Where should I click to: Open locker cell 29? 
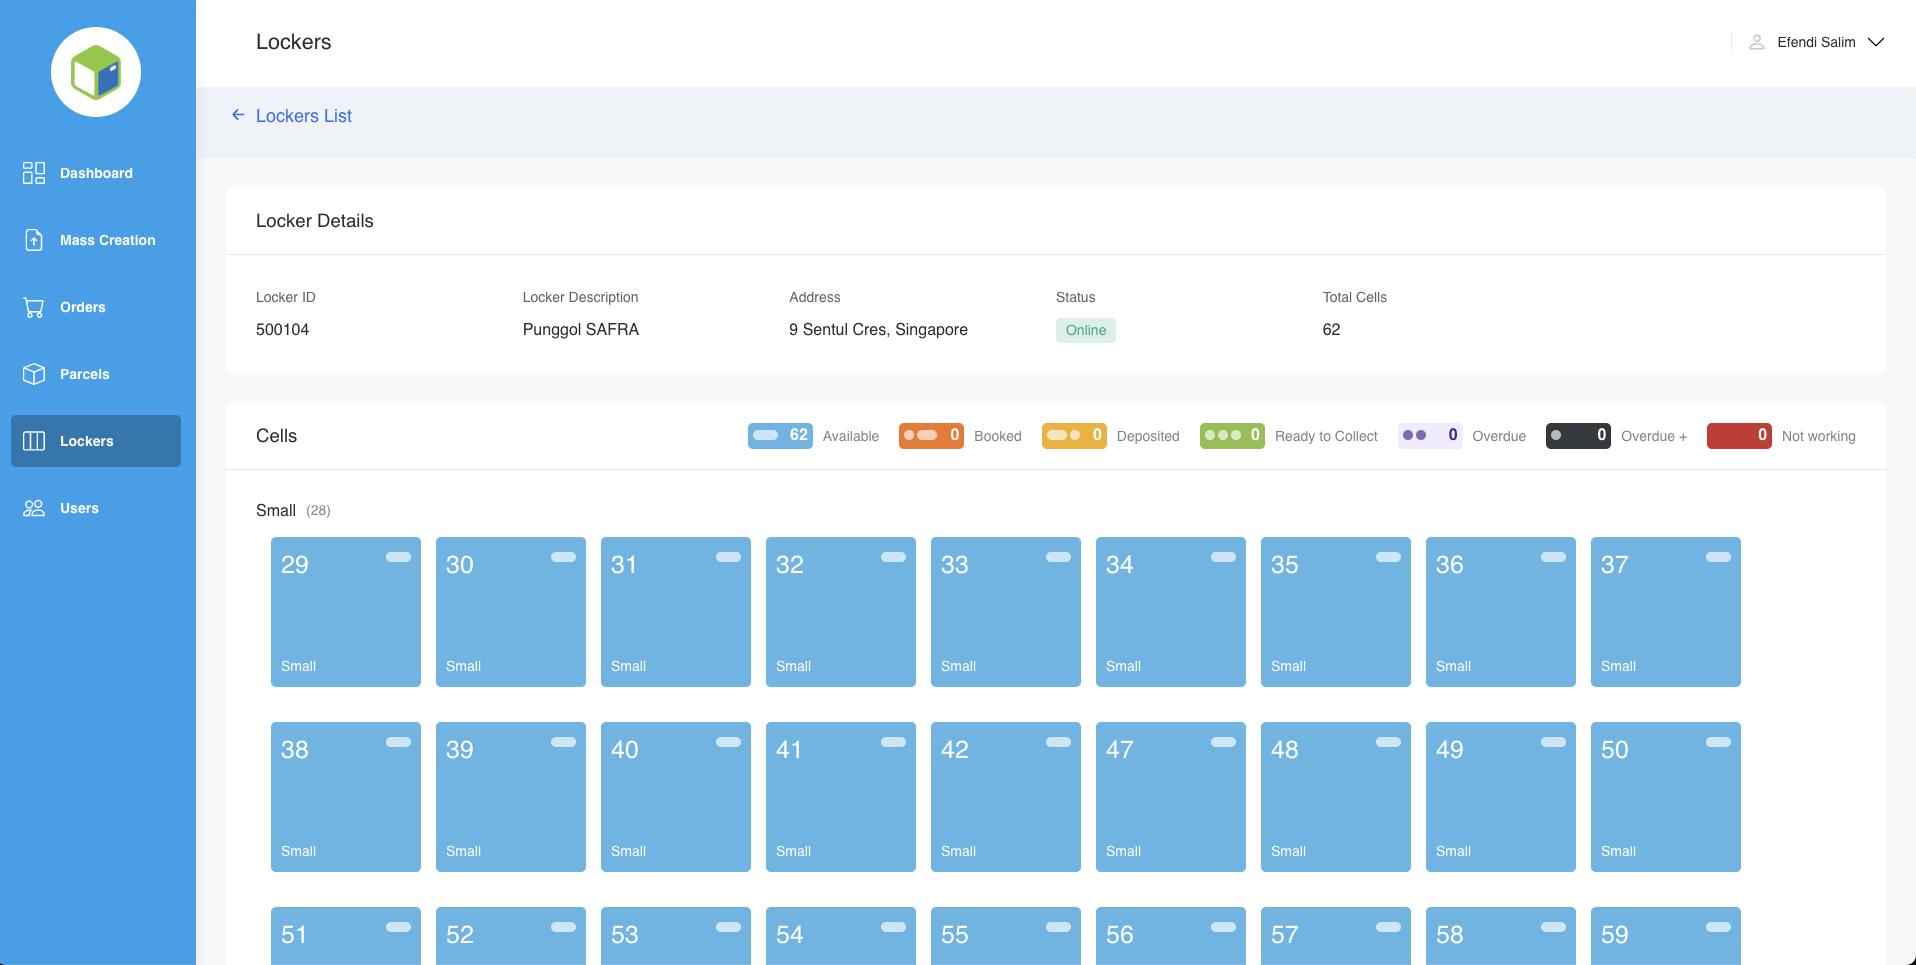pyautogui.click(x=346, y=612)
